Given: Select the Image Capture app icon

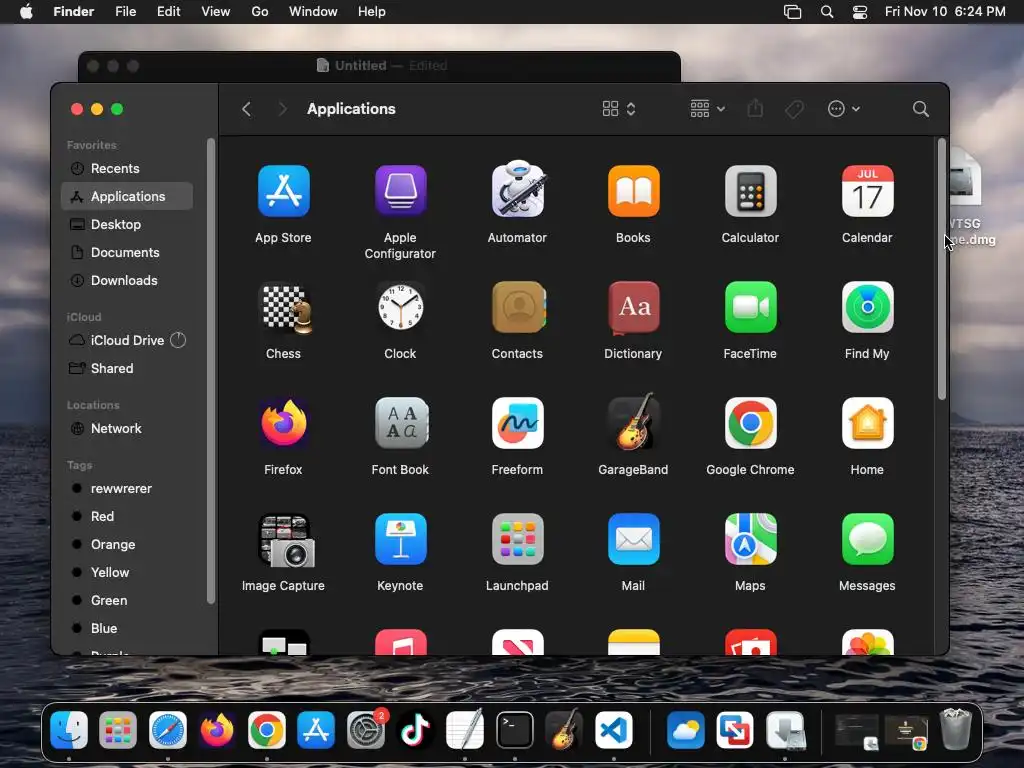Looking at the screenshot, I should point(285,540).
